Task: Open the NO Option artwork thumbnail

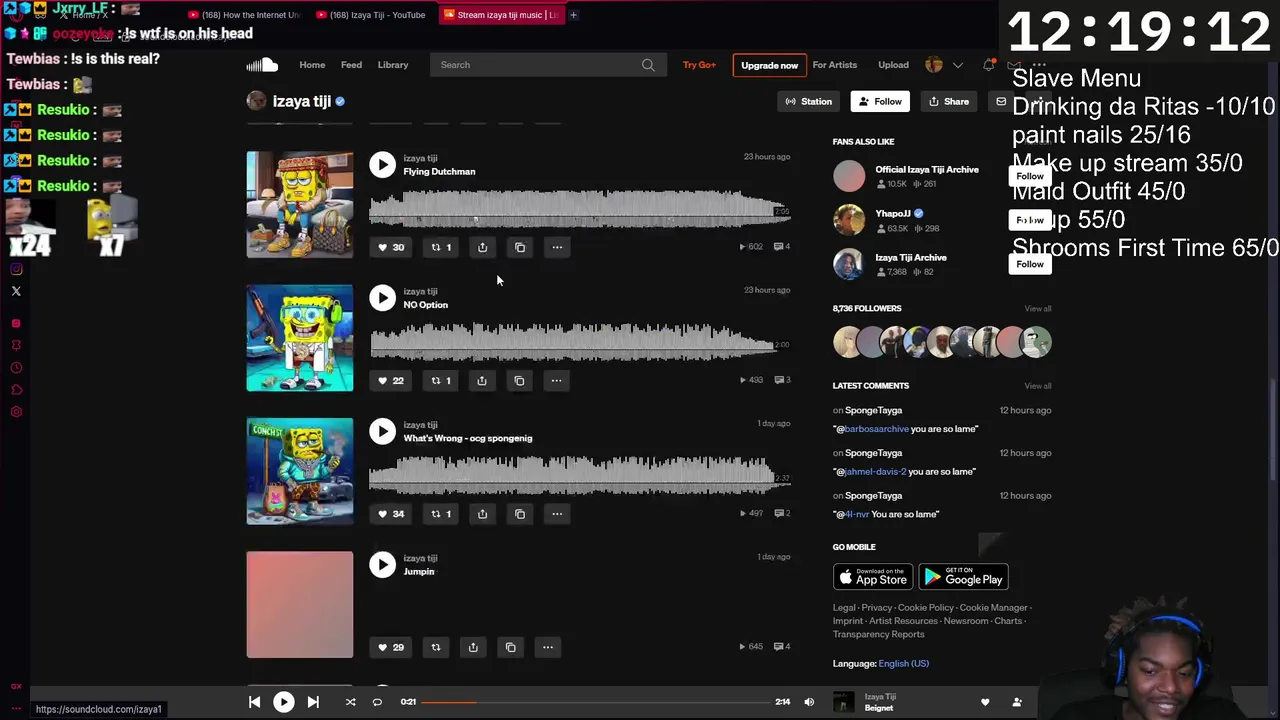Action: pos(300,338)
